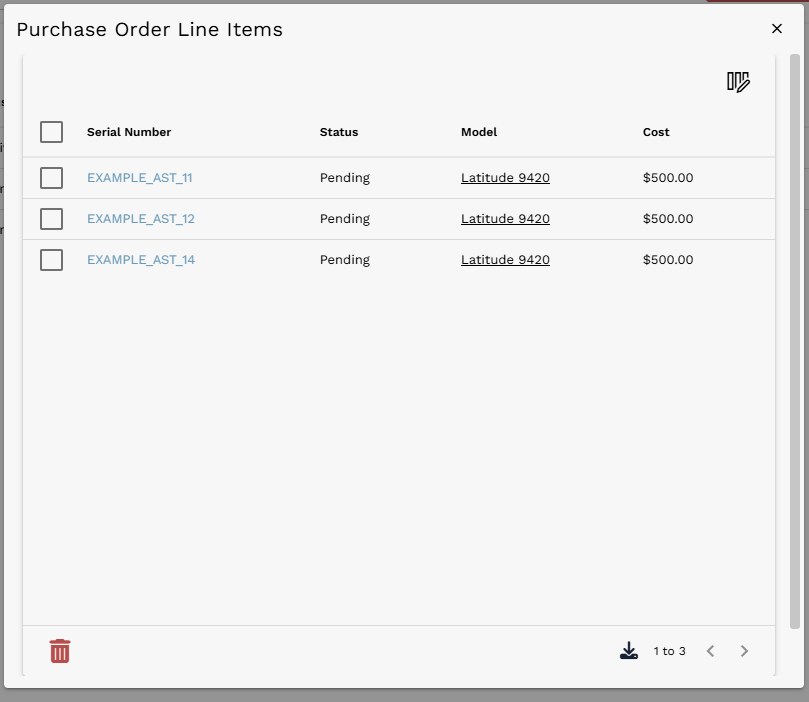Click $500.00 cost in EXAMPLE_AST_11 row
809x702 pixels.
[668, 178]
